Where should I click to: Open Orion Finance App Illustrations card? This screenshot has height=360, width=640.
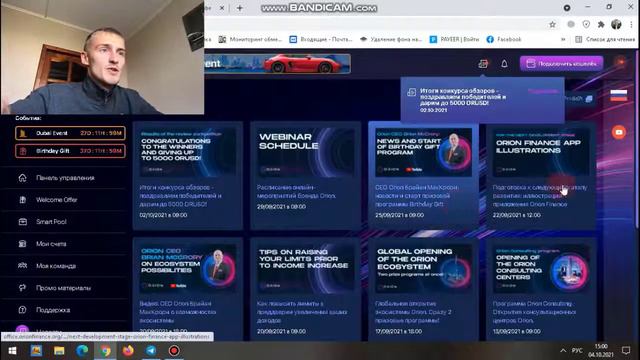click(541, 176)
